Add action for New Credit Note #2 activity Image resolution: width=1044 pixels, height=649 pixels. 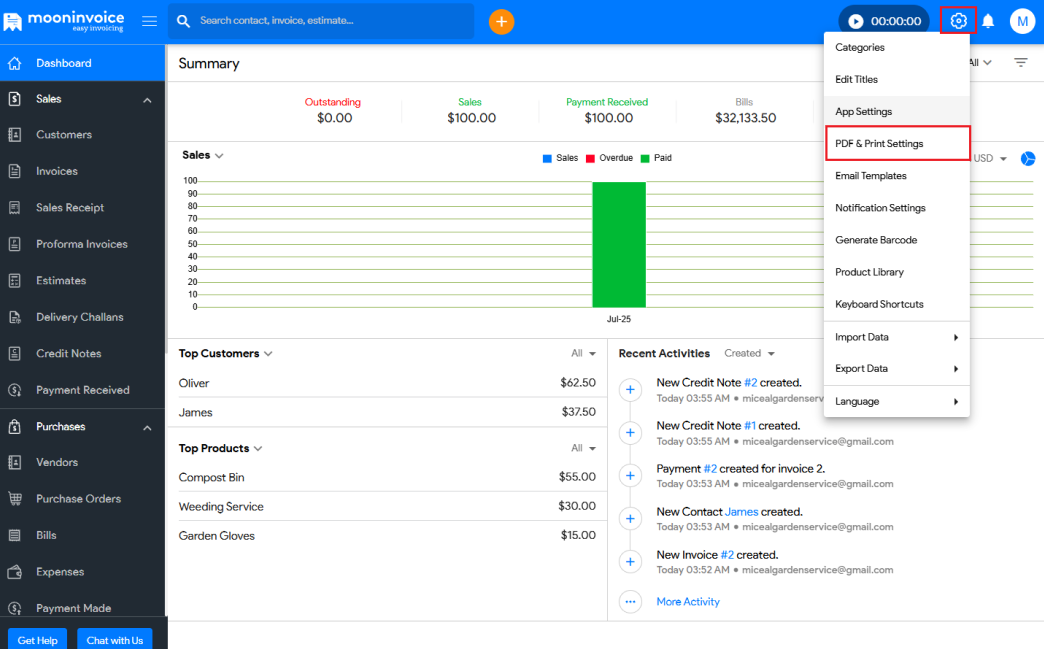(630, 390)
